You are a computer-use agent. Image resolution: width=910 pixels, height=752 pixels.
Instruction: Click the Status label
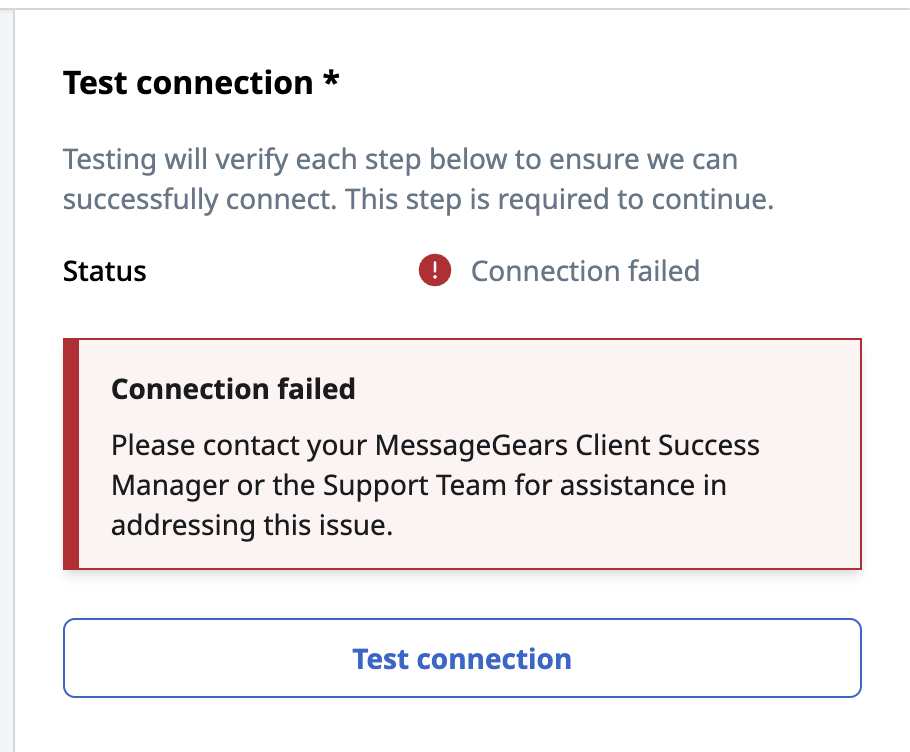(104, 271)
